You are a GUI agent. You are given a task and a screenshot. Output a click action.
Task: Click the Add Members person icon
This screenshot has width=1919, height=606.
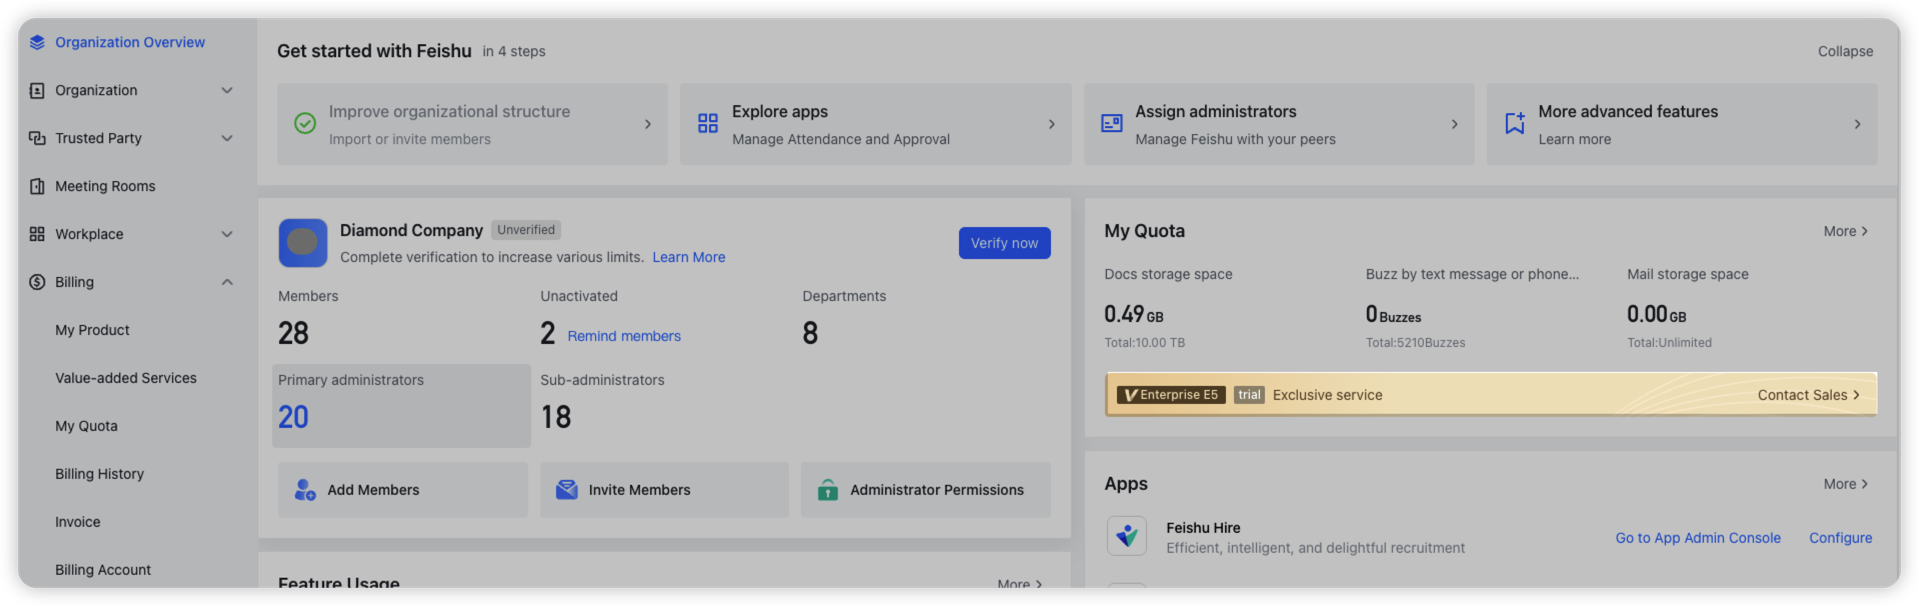pyautogui.click(x=304, y=490)
